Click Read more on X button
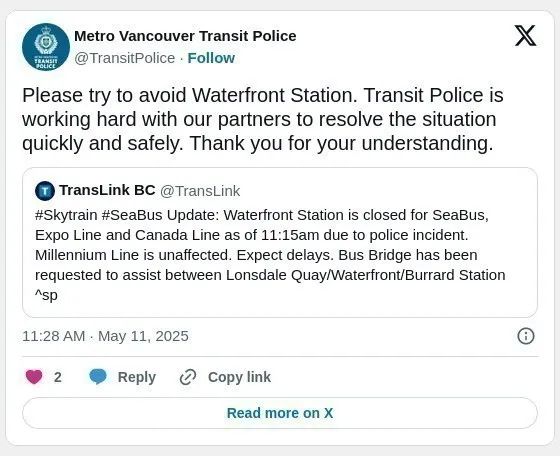The width and height of the screenshot is (560, 456). pos(280,413)
